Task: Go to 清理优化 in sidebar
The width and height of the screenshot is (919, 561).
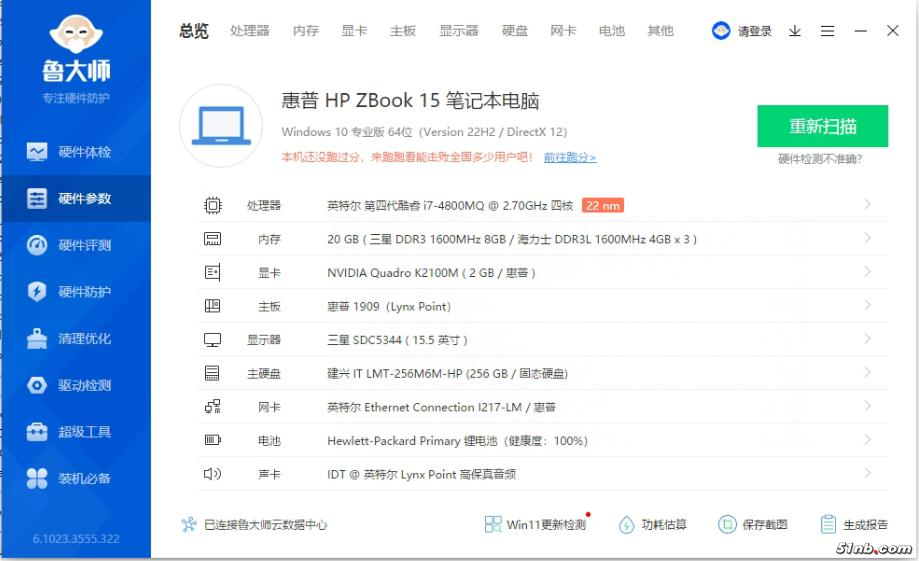Action: click(75, 339)
